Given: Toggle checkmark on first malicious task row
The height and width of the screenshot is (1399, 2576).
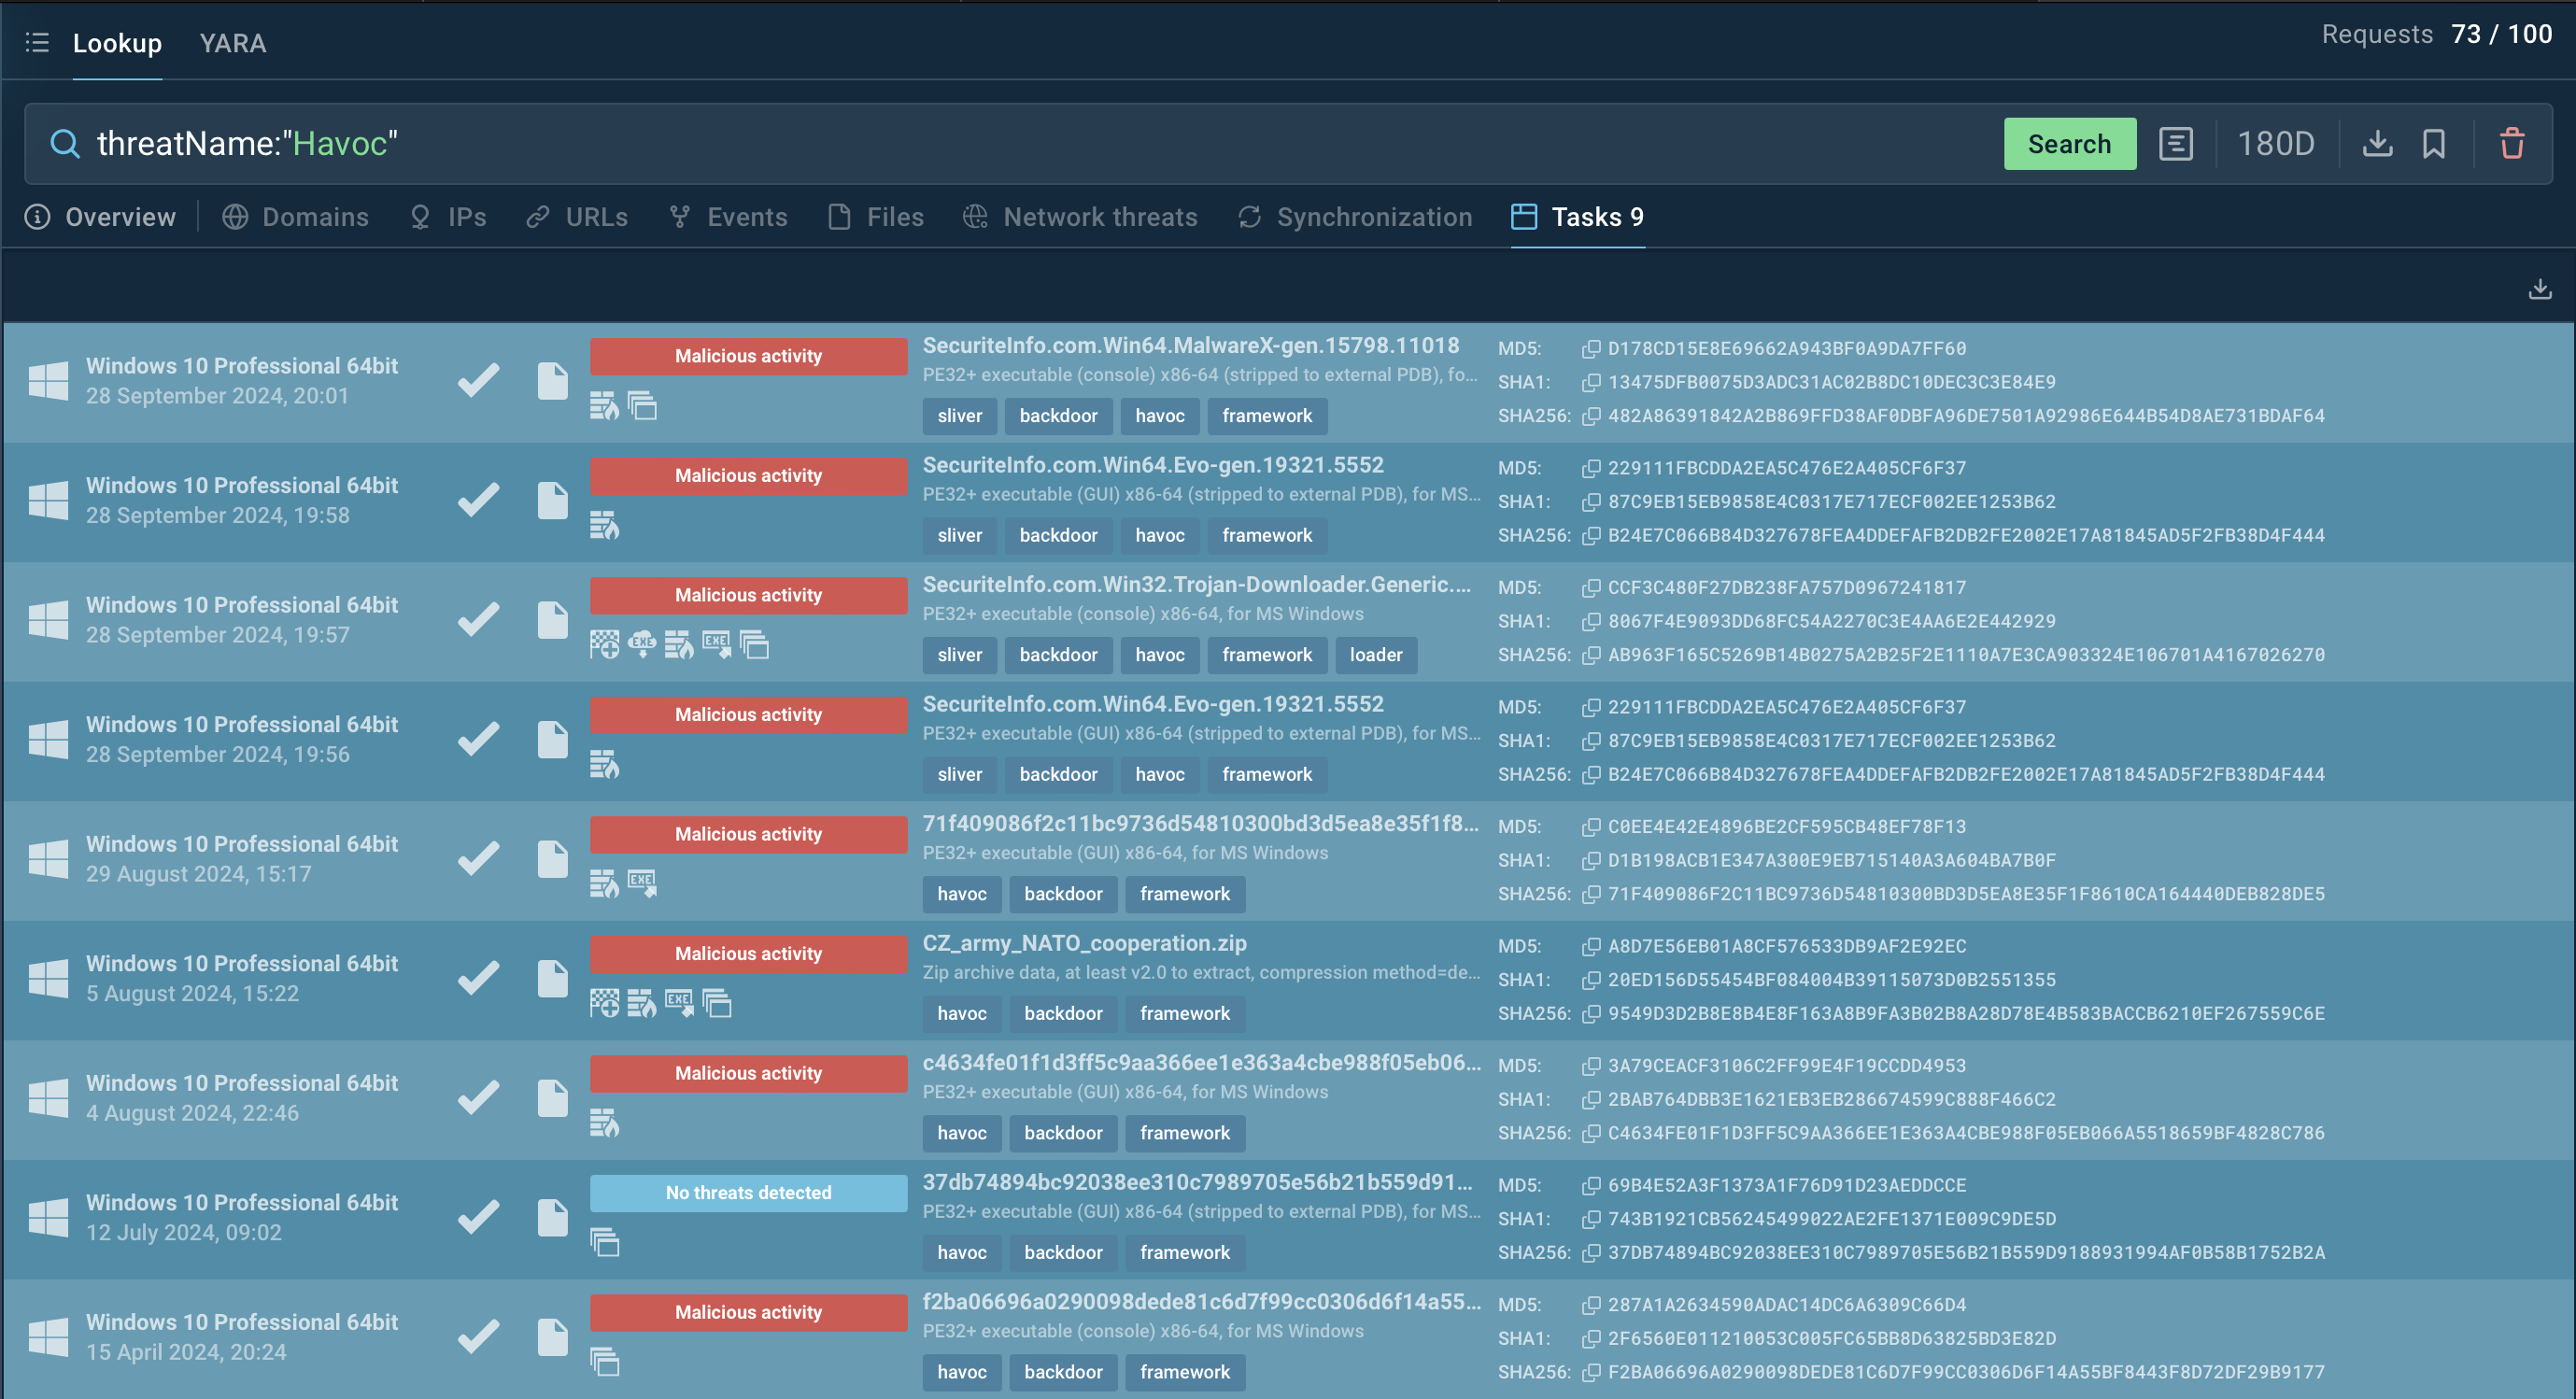Looking at the screenshot, I should tap(479, 379).
